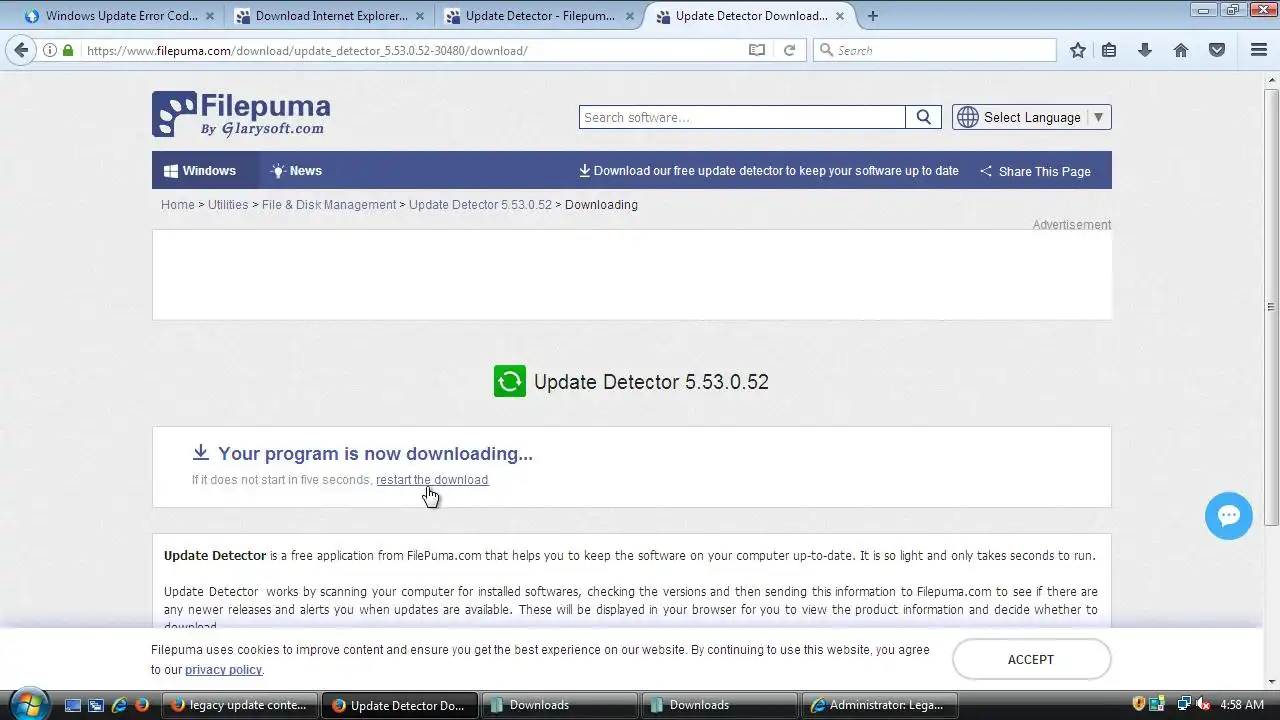
Task: Click the Search software input field
Action: [742, 117]
